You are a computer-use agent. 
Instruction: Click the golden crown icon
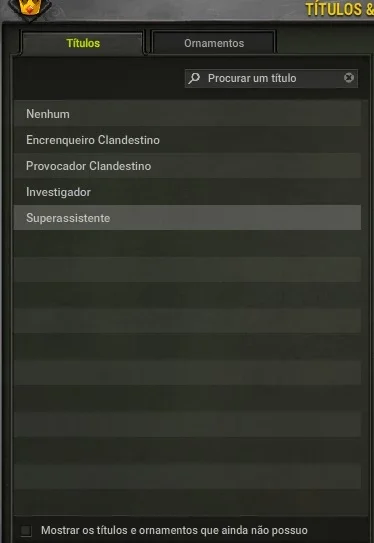tap(30, 8)
